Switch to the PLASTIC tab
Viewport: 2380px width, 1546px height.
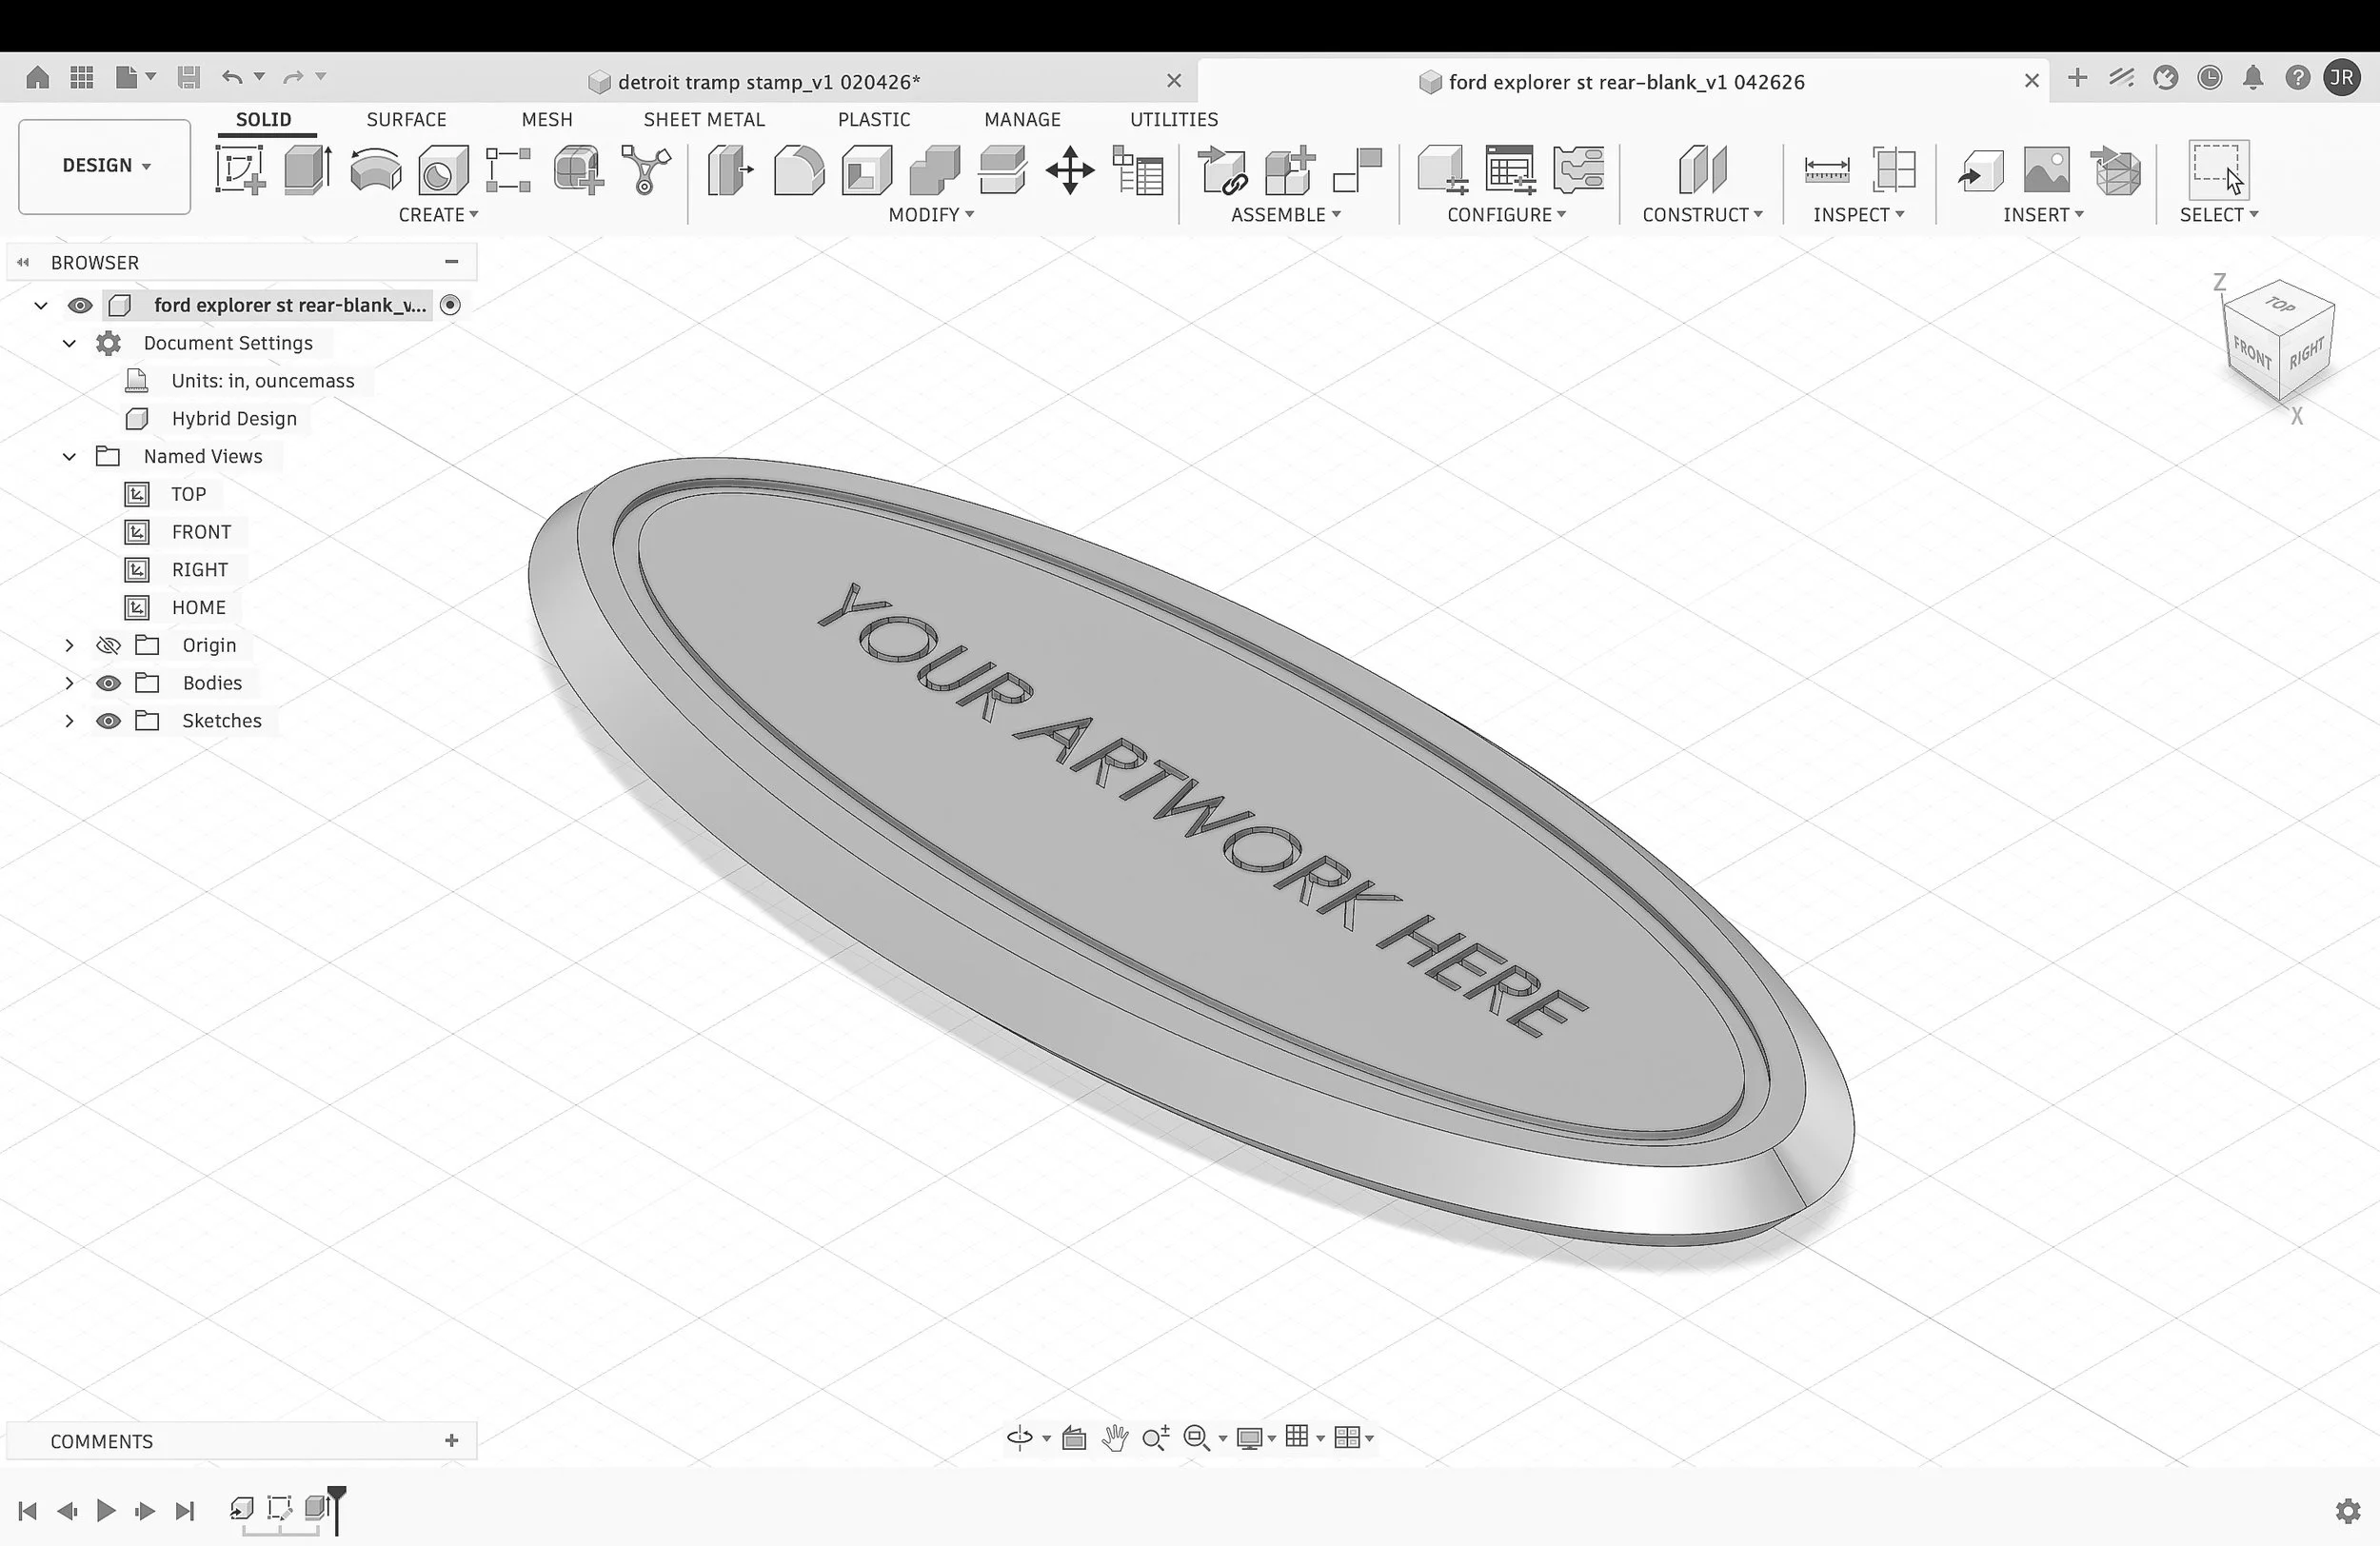874,119
